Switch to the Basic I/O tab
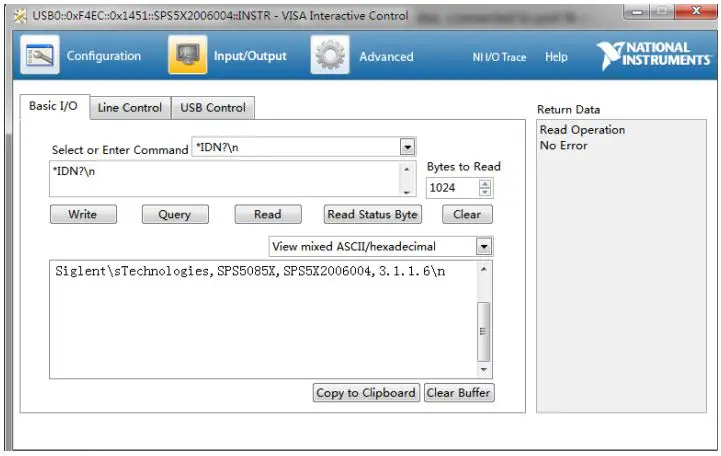This screenshot has width=721, height=456. pyautogui.click(x=54, y=106)
